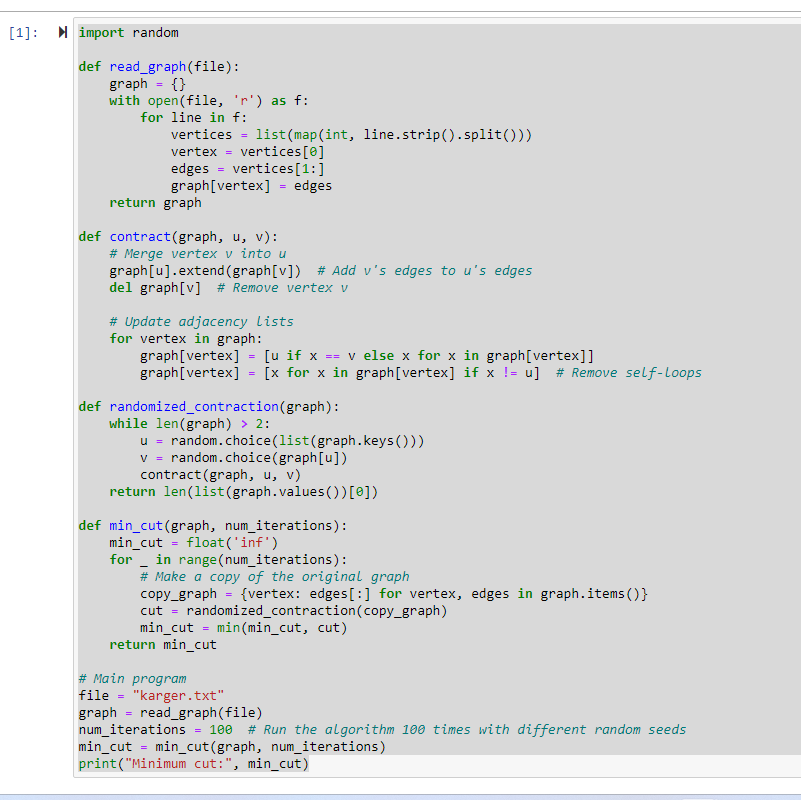Screen dimensions: 801x800
Task: Select the cell execution prompt [1]:
Action: pos(22,32)
